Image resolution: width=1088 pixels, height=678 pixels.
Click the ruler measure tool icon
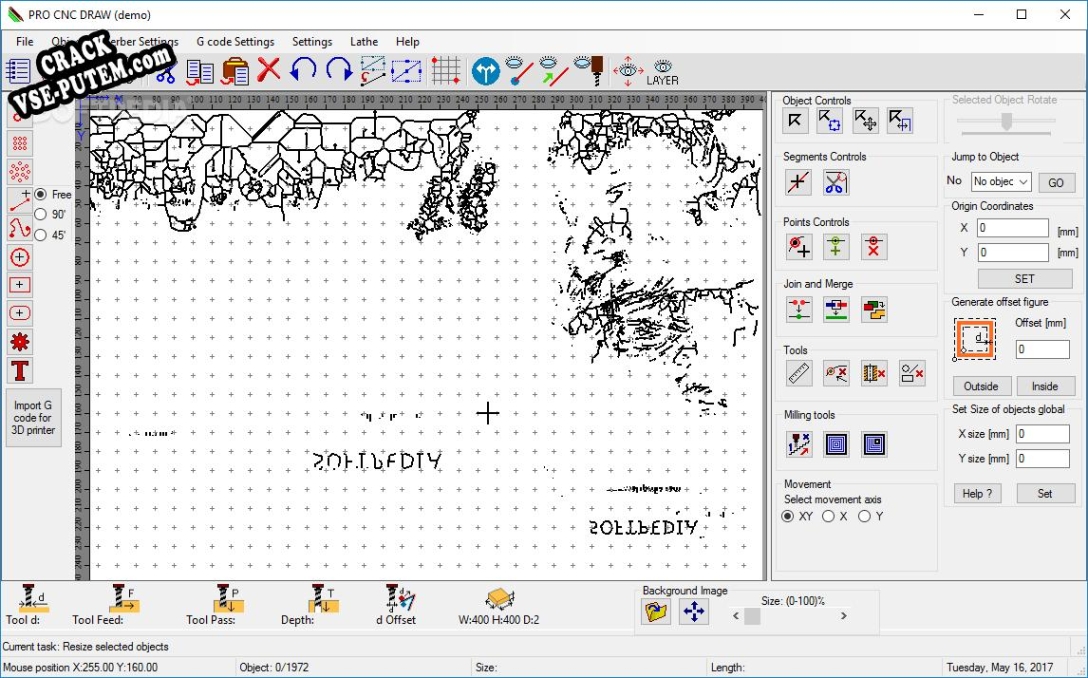[x=798, y=373]
